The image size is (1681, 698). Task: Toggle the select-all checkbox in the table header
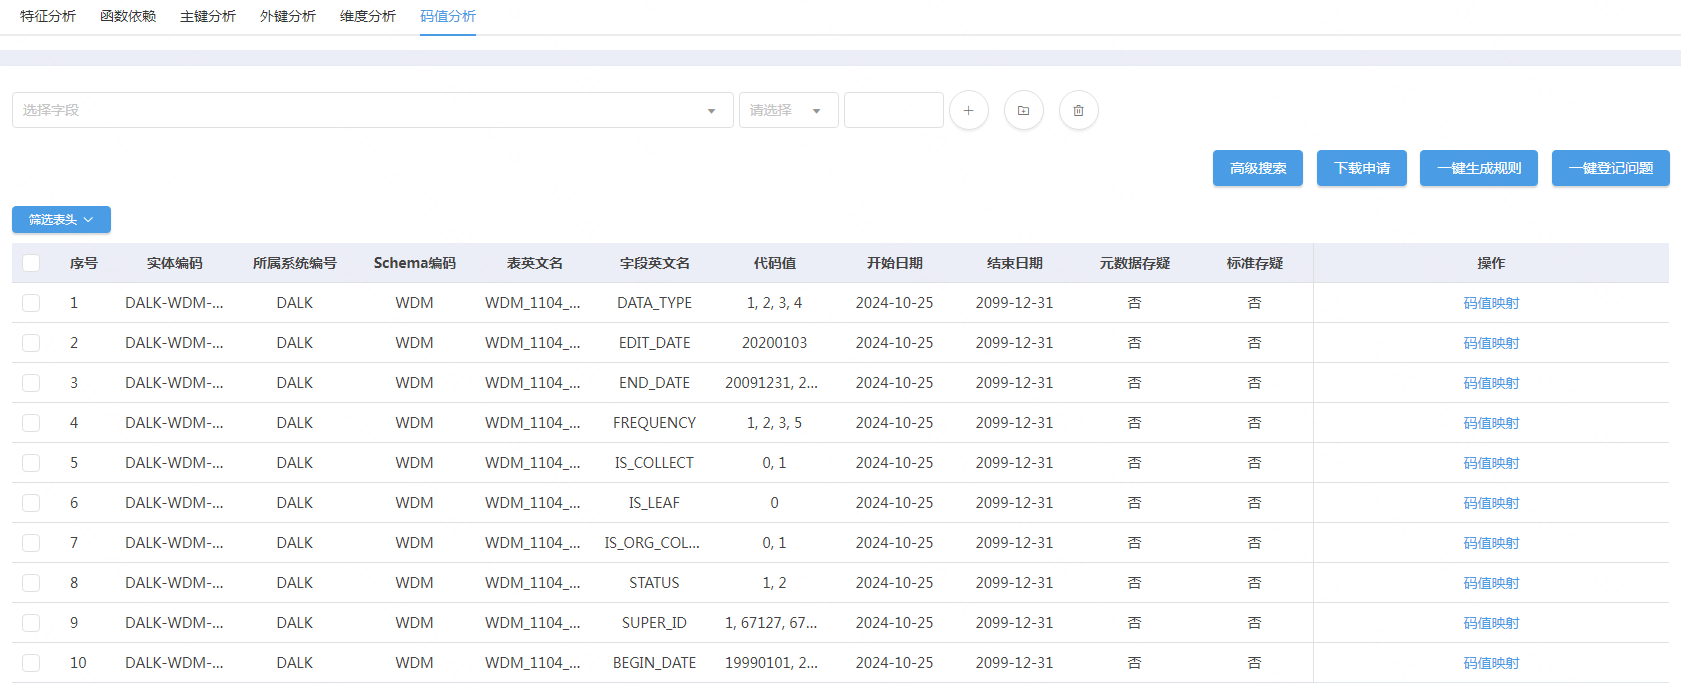coord(31,263)
